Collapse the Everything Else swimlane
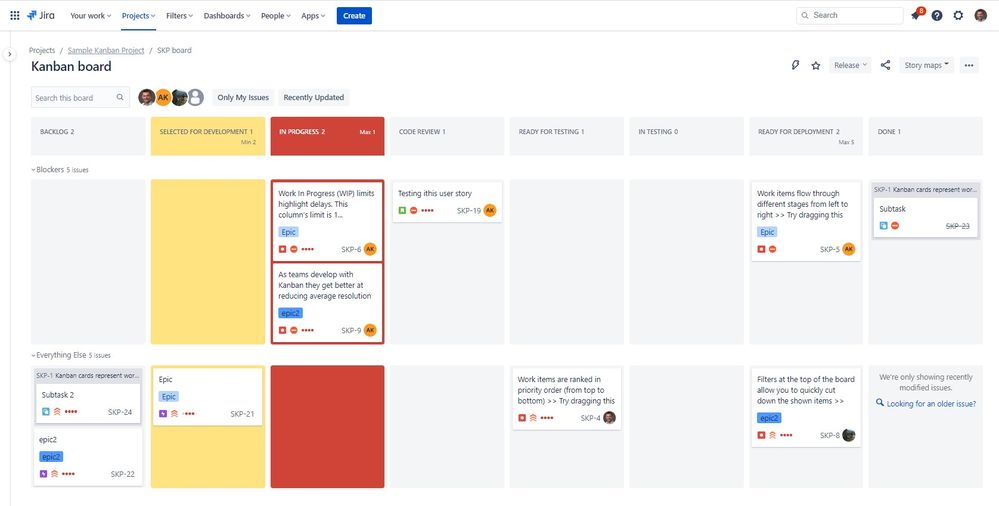The height and width of the screenshot is (506, 999). [34, 356]
